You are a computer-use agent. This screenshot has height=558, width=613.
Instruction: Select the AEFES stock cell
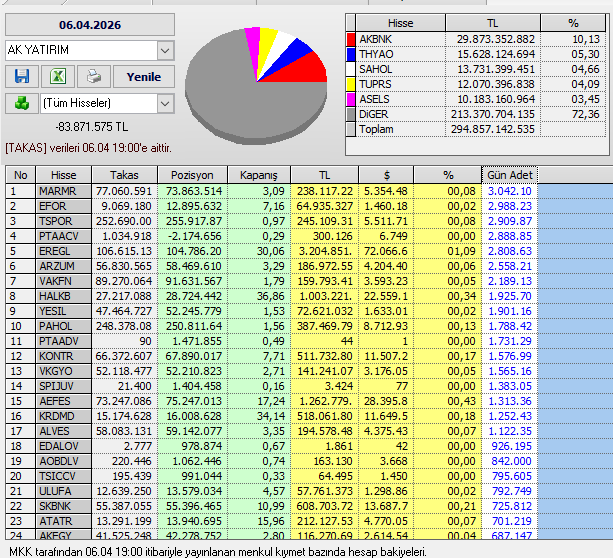64,401
